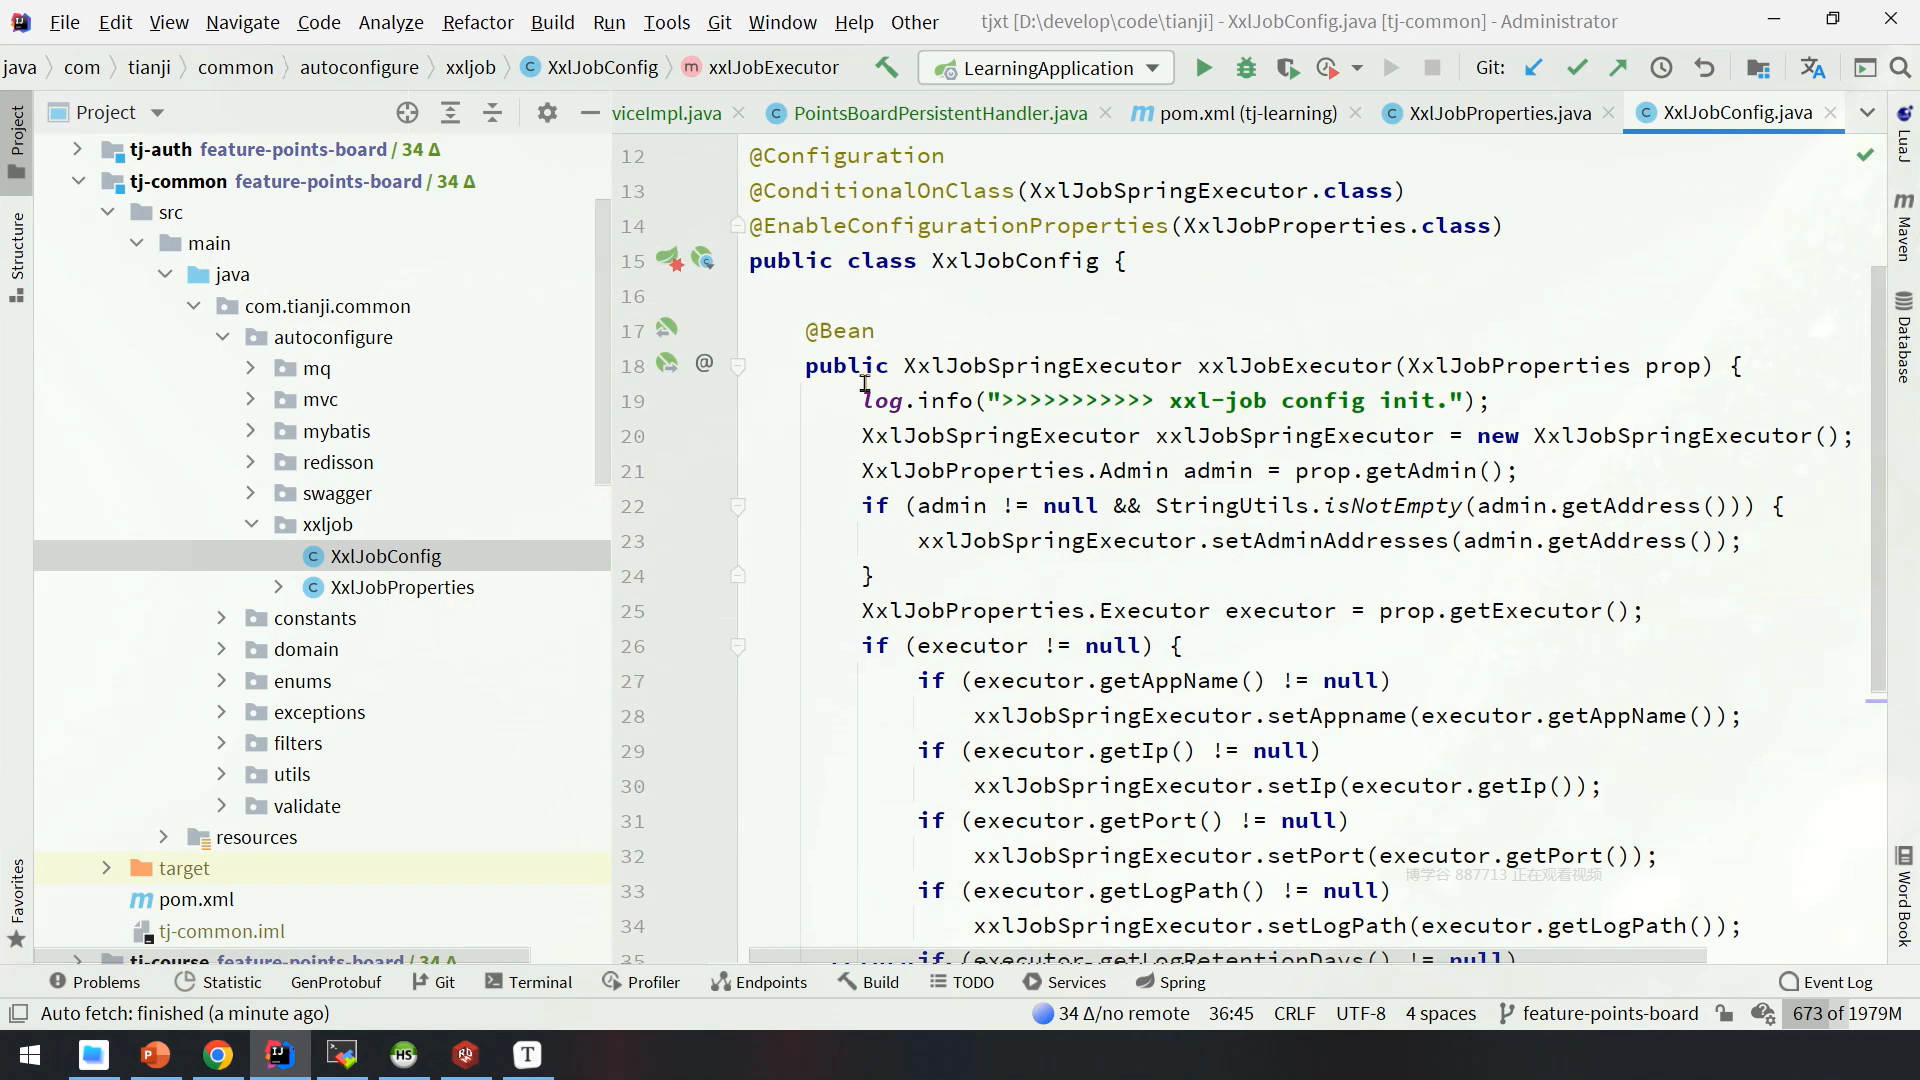
Task: Click the Build hammer icon
Action: (886, 68)
